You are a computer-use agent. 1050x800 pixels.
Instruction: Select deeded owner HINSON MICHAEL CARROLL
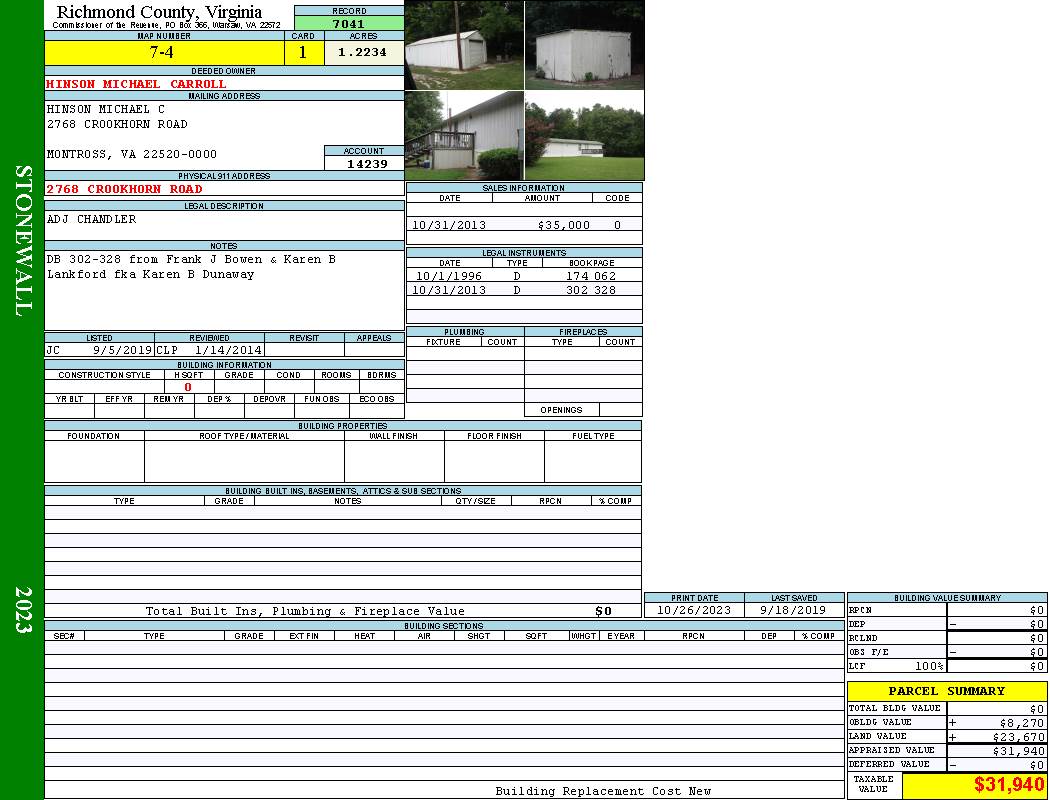click(137, 84)
